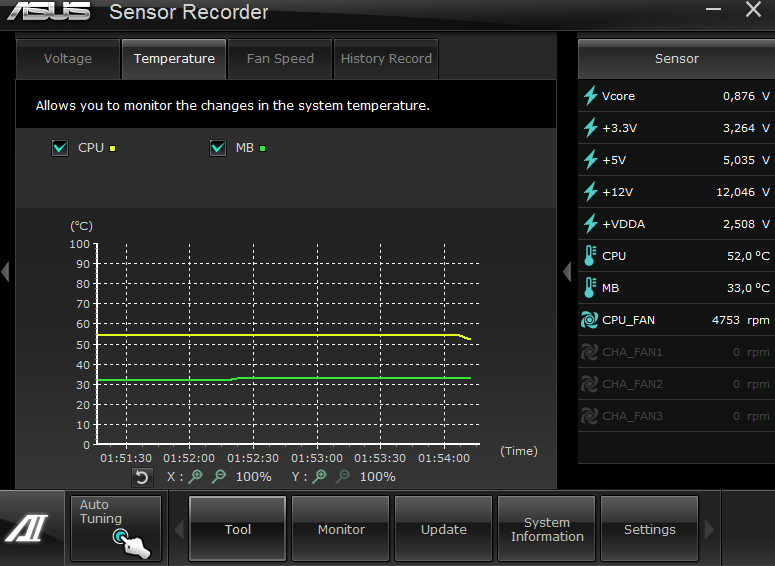
Task: Click the +VDDA lightning bolt icon
Action: 590,224
